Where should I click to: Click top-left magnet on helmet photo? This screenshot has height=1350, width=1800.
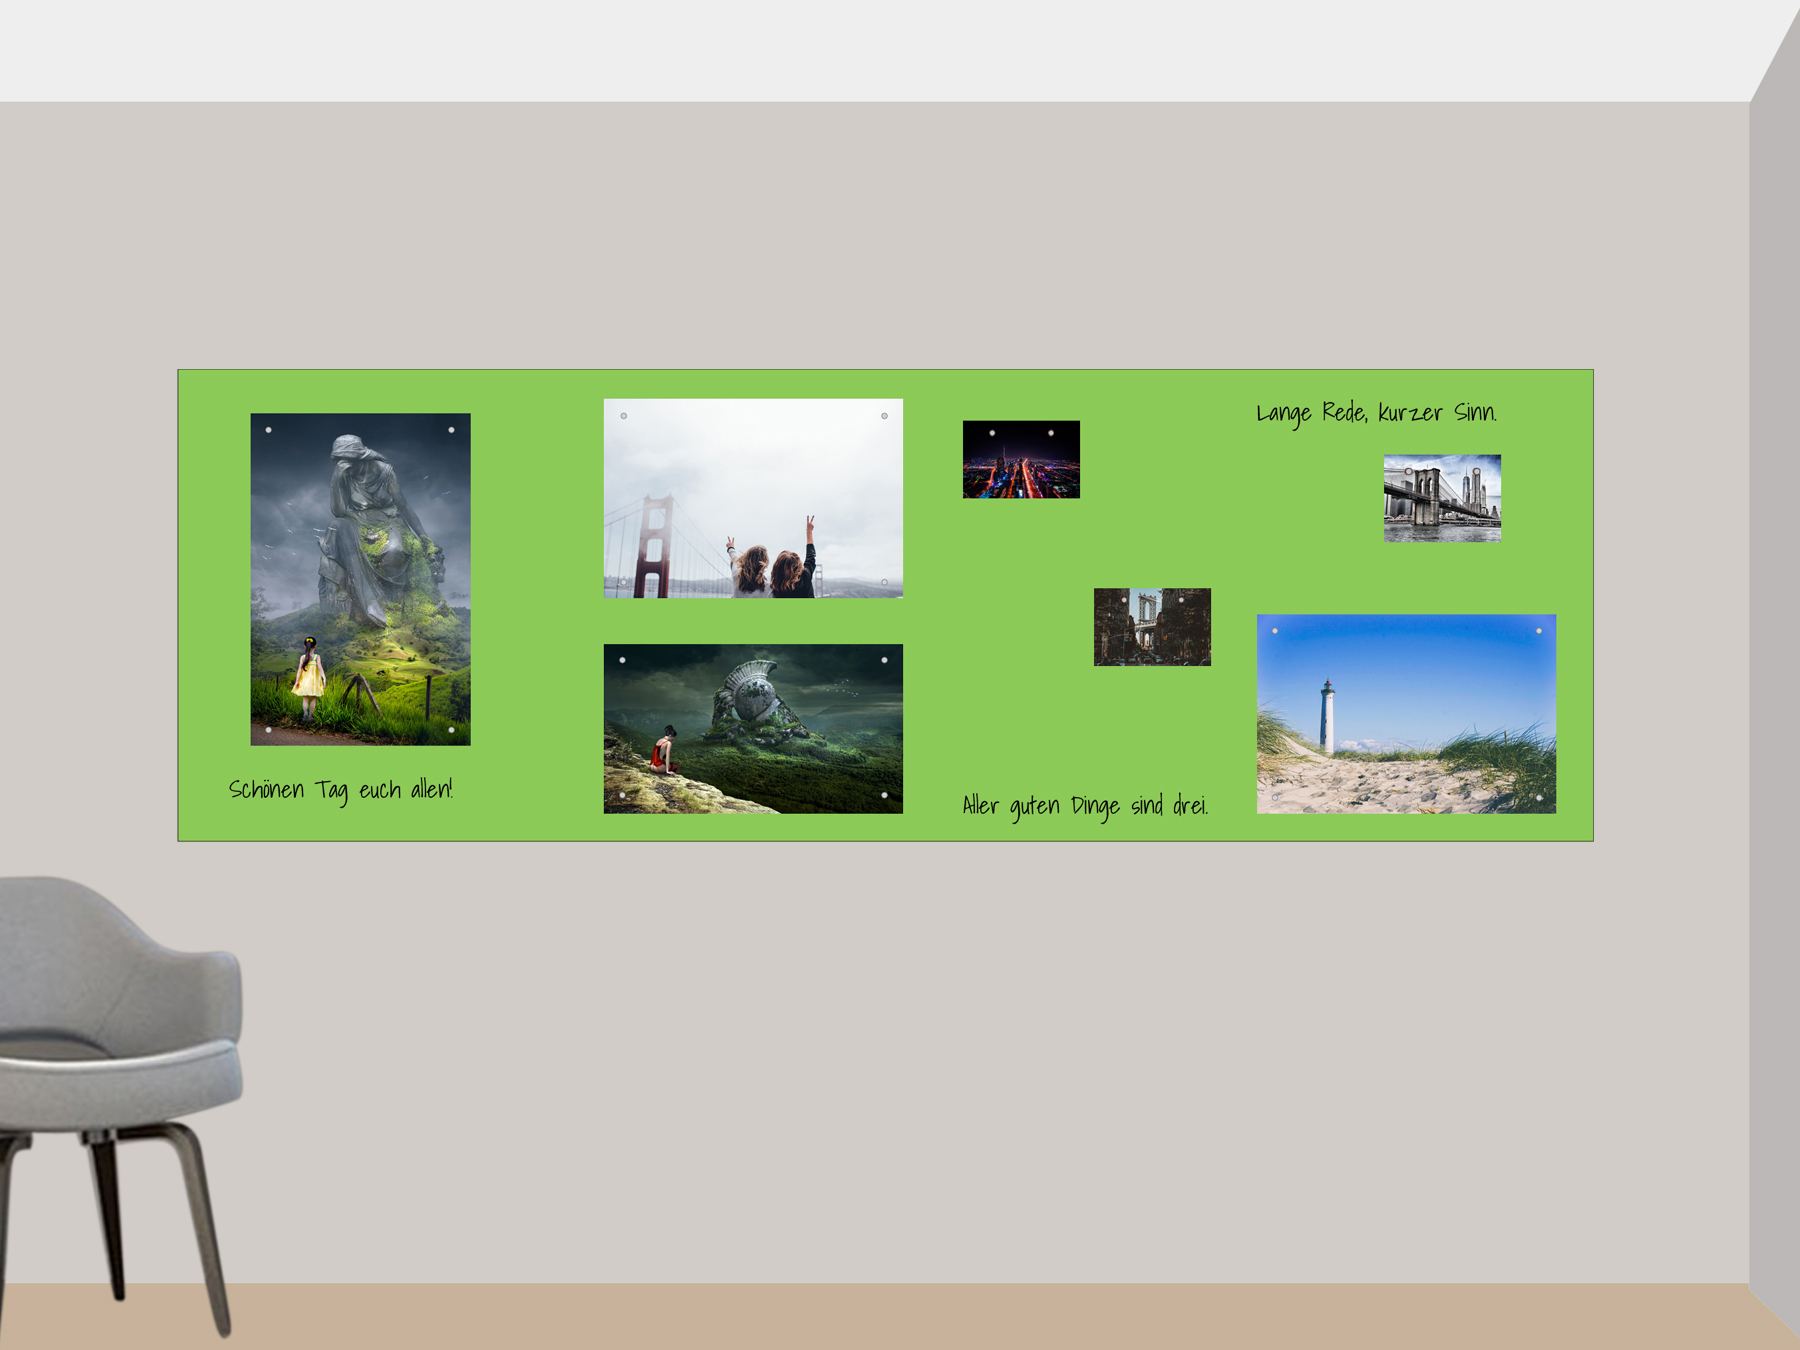(x=622, y=660)
